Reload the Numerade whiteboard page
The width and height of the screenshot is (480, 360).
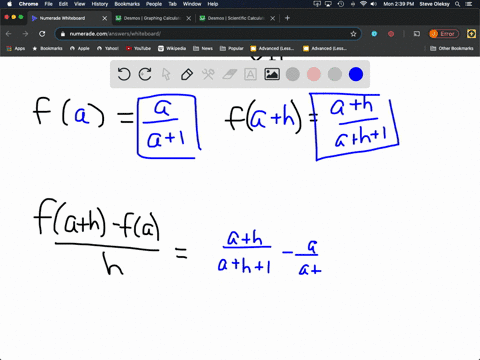pos(42,34)
